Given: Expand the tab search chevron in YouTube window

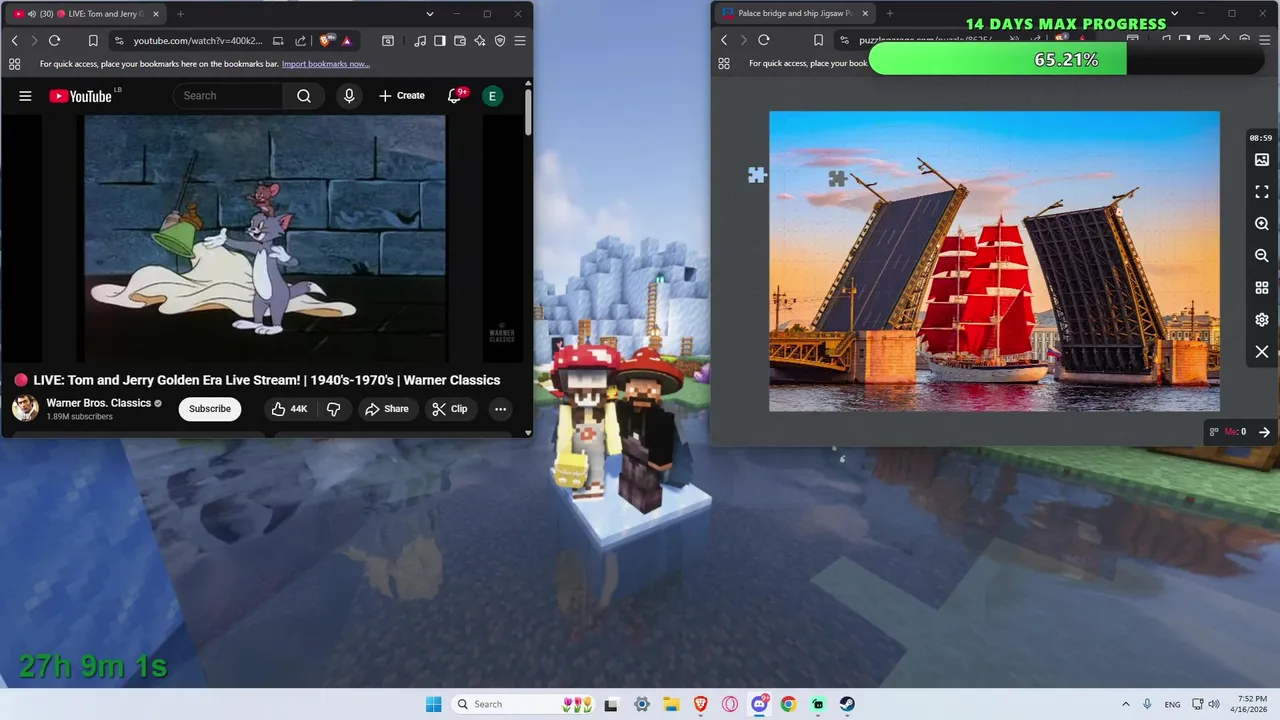Looking at the screenshot, I should [x=430, y=14].
